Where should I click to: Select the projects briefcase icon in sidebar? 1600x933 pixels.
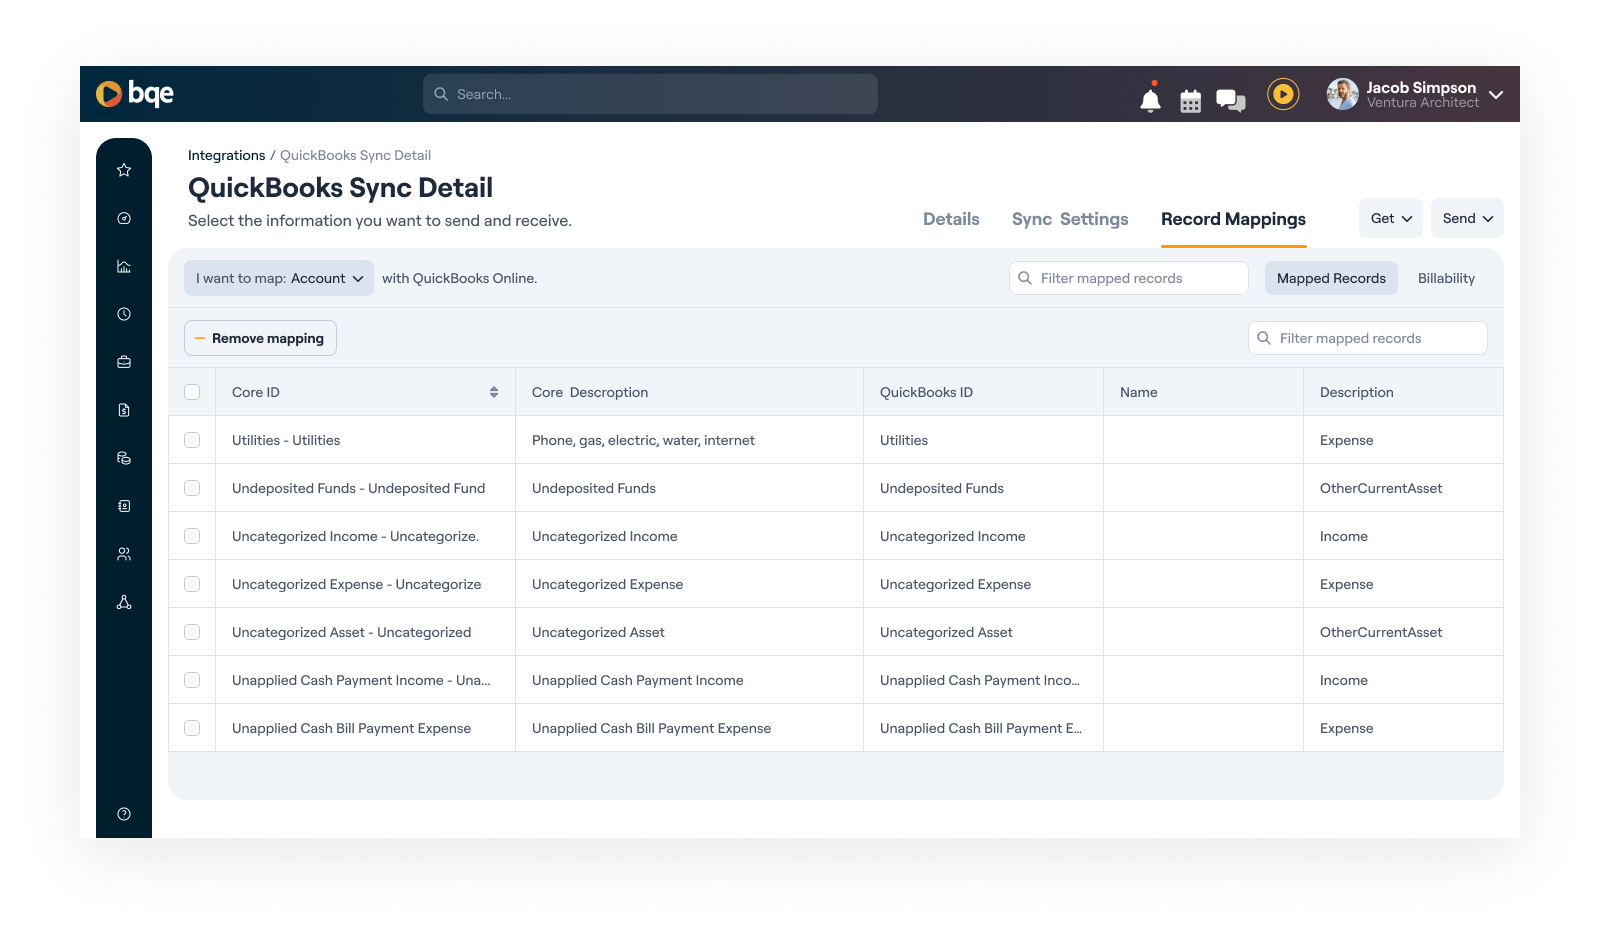pyautogui.click(x=123, y=361)
